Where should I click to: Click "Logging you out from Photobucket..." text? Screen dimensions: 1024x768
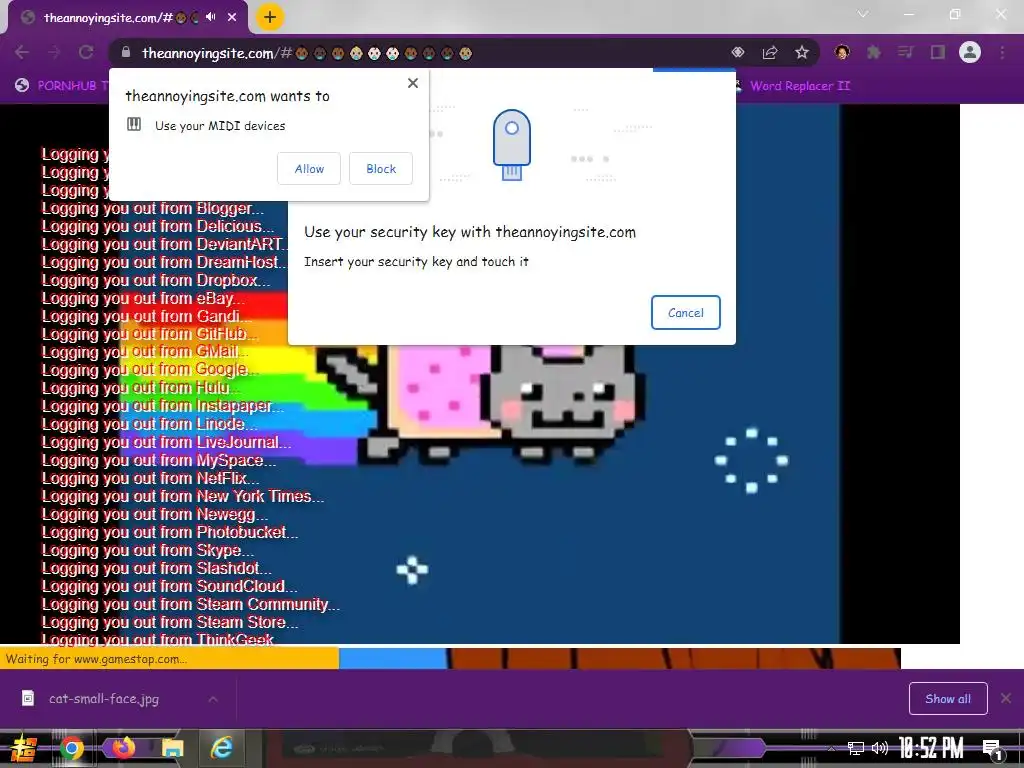[170, 532]
